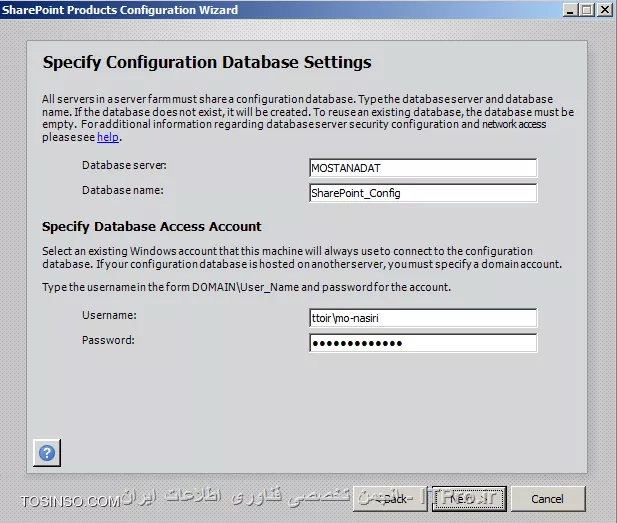
Task: Go to the previous step with Back
Action: tap(390, 499)
